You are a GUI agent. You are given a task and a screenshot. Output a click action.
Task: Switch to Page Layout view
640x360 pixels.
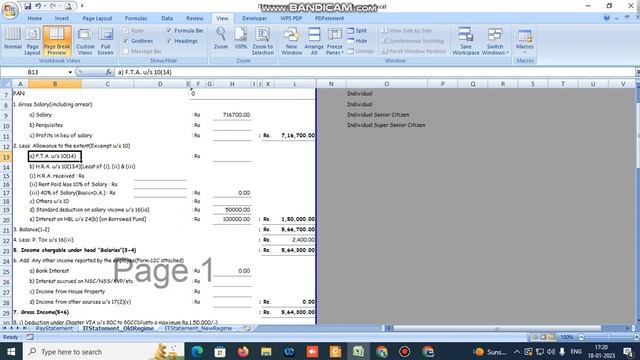[32, 41]
